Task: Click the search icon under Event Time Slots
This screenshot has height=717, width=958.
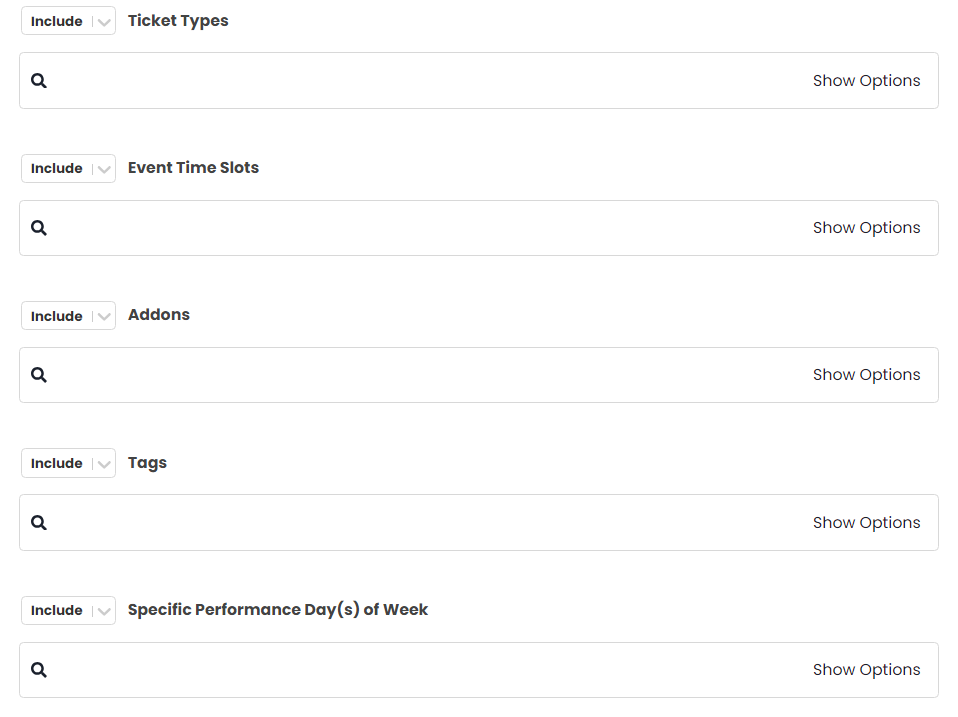Action: click(38, 227)
